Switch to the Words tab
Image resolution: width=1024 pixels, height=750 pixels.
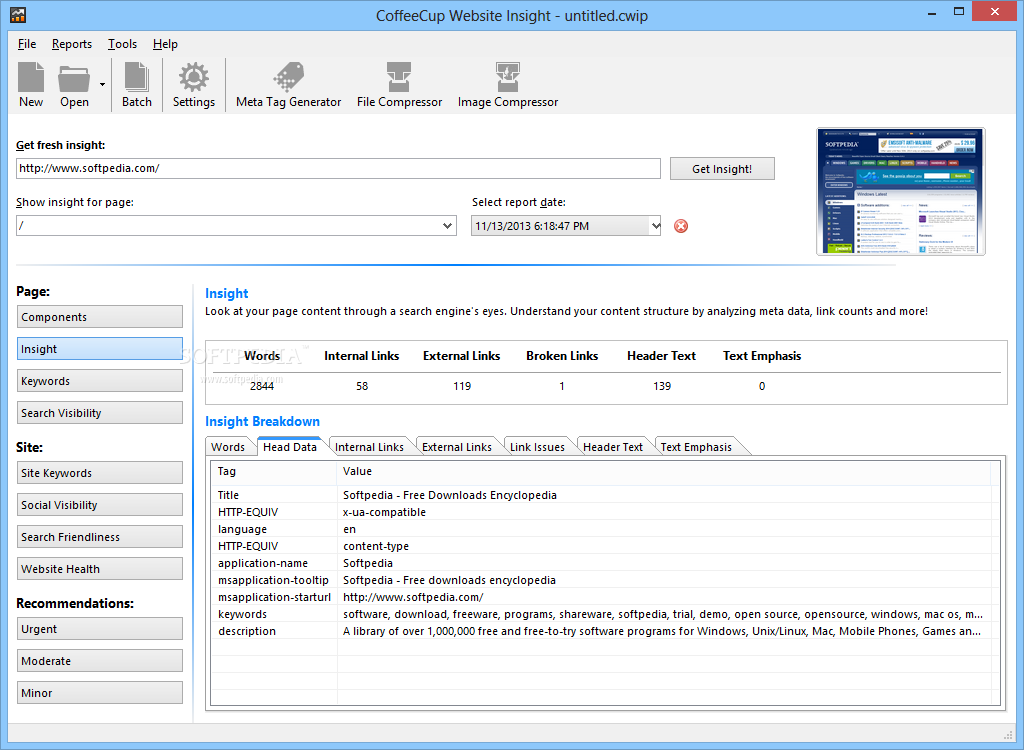coord(228,447)
